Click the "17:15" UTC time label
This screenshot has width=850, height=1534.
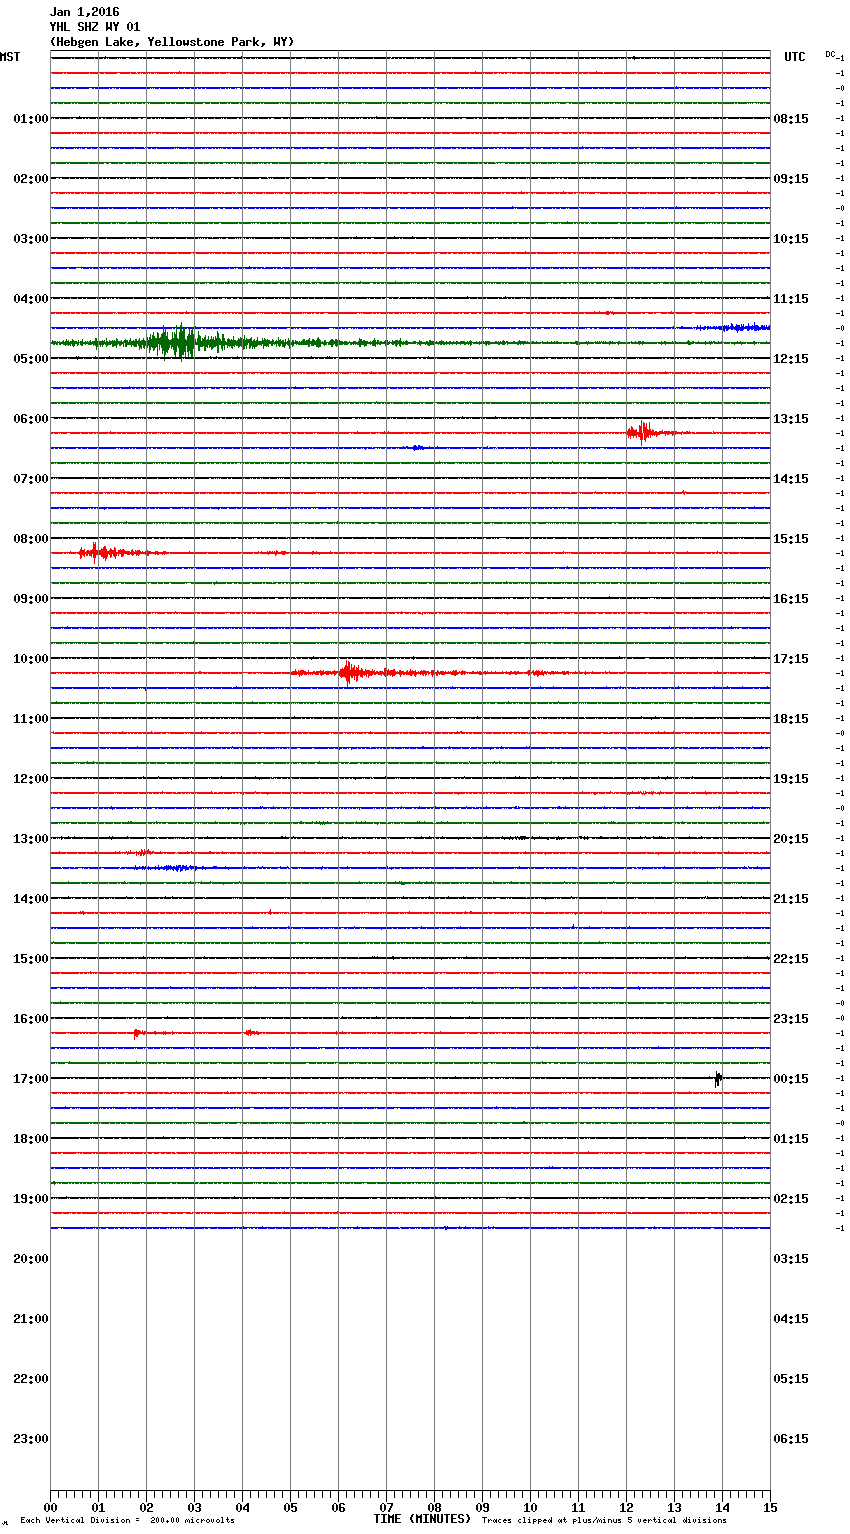click(x=791, y=659)
